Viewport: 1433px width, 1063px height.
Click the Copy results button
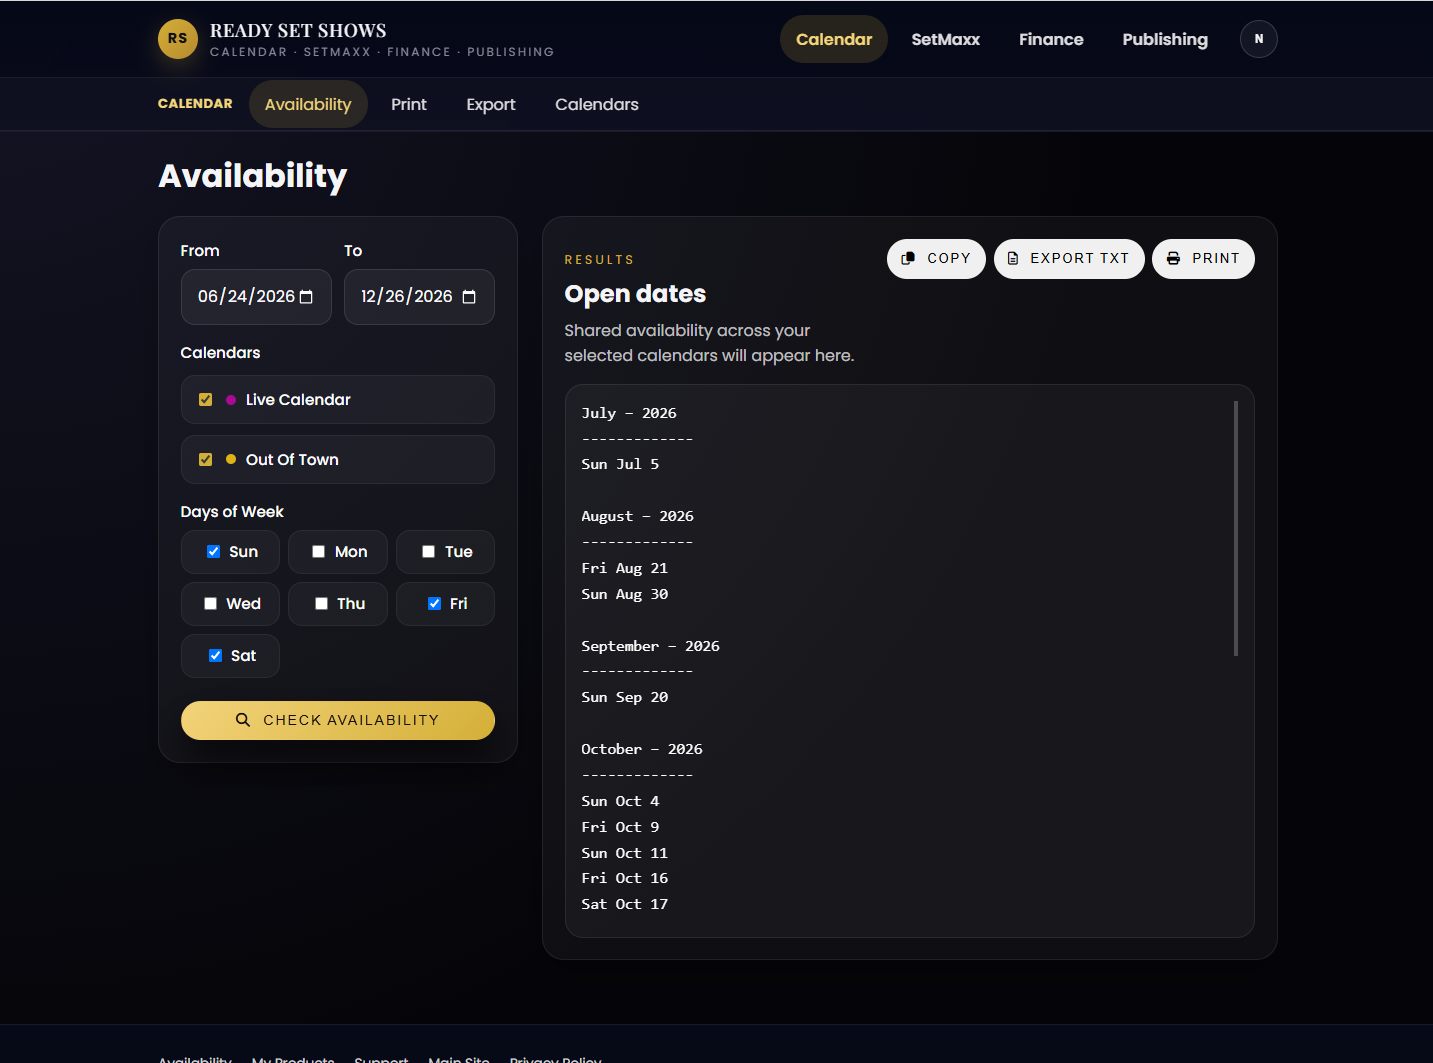click(936, 259)
